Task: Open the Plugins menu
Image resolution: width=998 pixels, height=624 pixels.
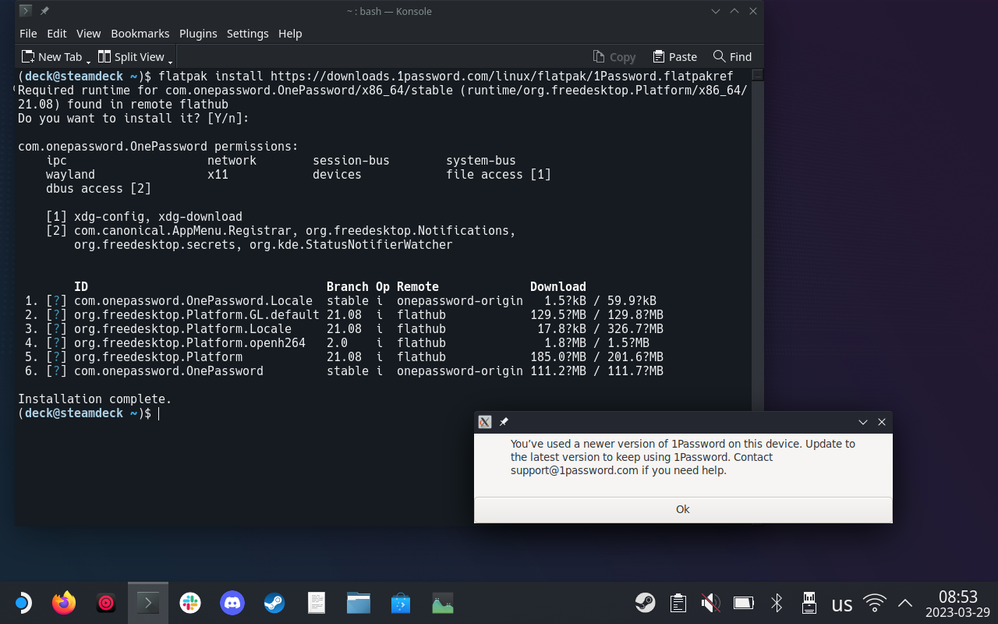Action: [x=198, y=33]
